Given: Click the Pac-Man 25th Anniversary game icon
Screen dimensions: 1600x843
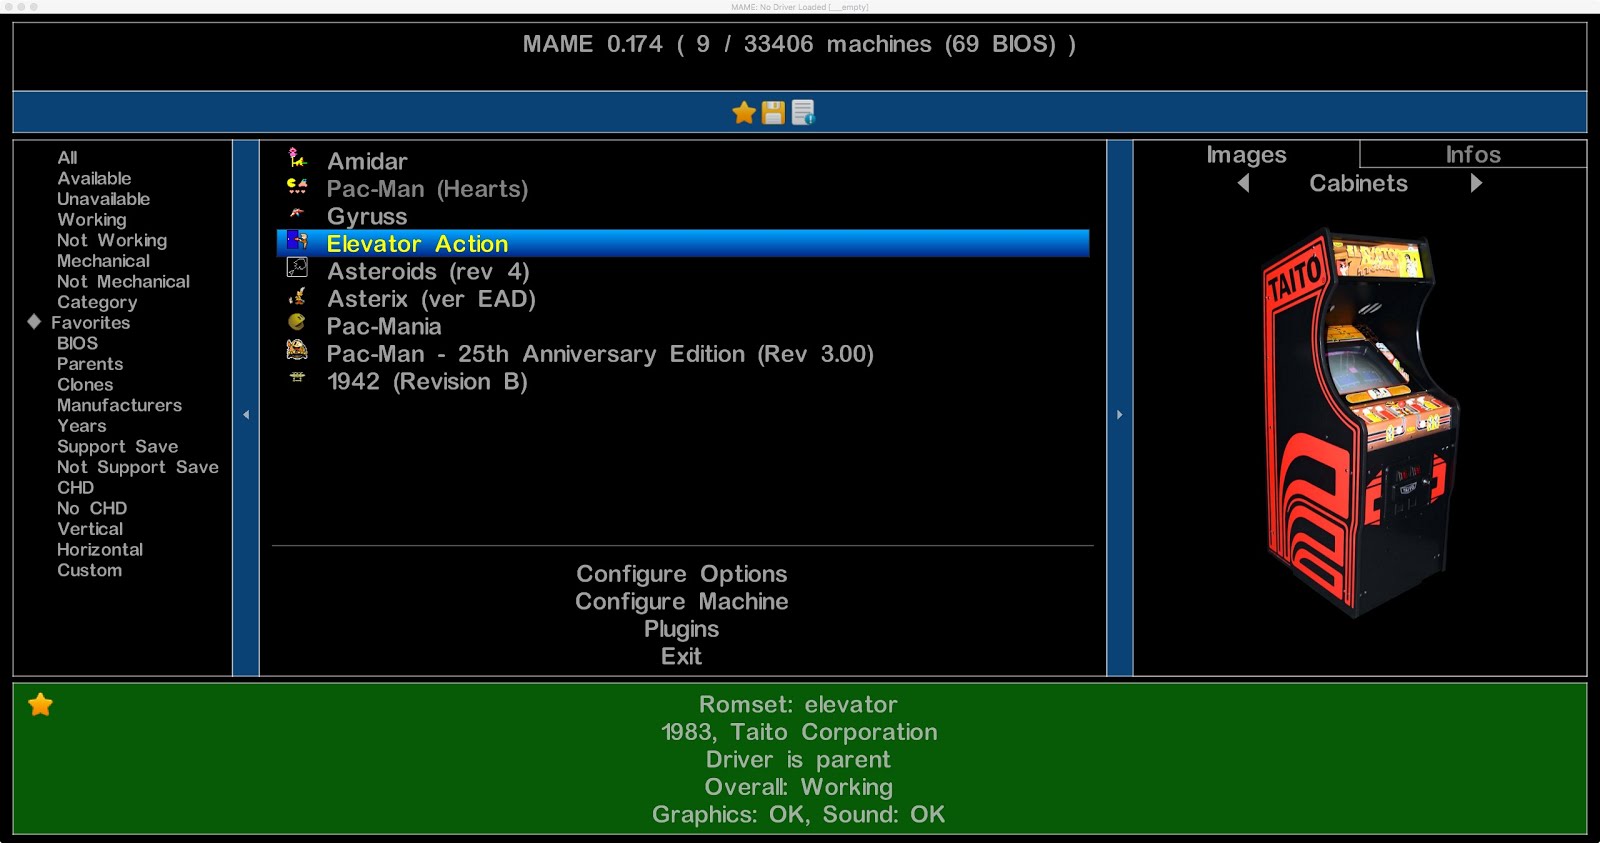Looking at the screenshot, I should (x=297, y=351).
